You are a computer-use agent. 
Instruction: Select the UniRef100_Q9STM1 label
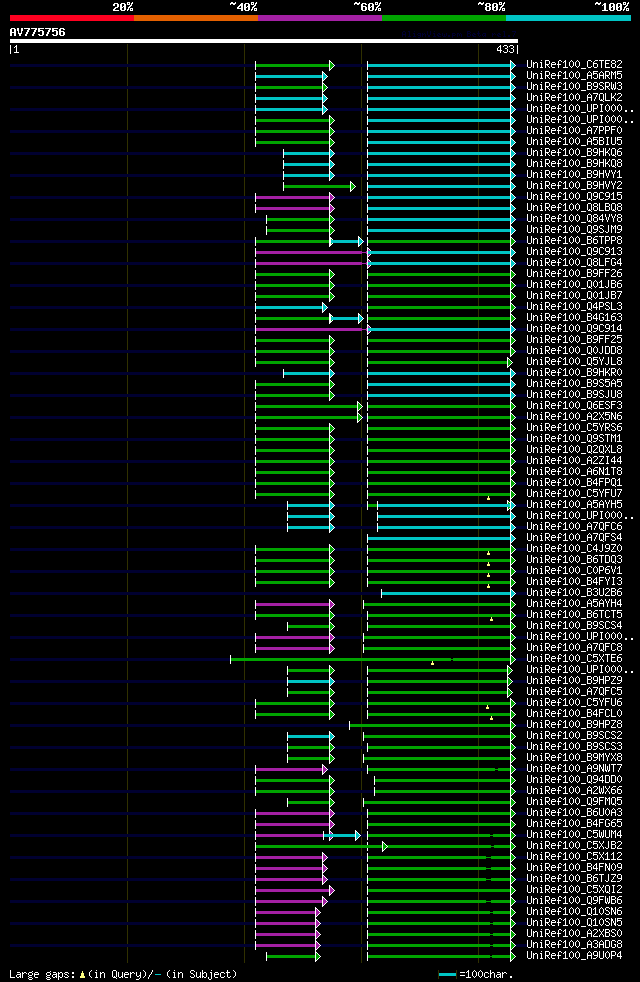pyautogui.click(x=574, y=439)
